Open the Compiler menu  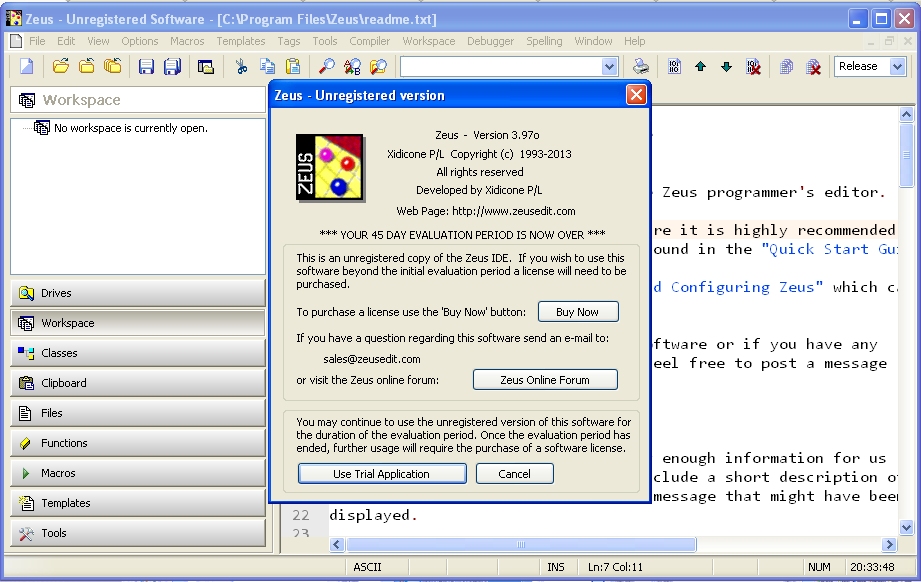pyautogui.click(x=369, y=41)
